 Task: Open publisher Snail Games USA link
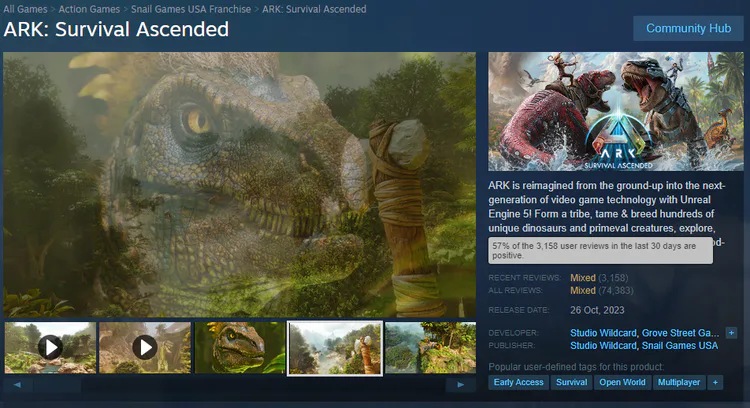pyautogui.click(x=680, y=345)
